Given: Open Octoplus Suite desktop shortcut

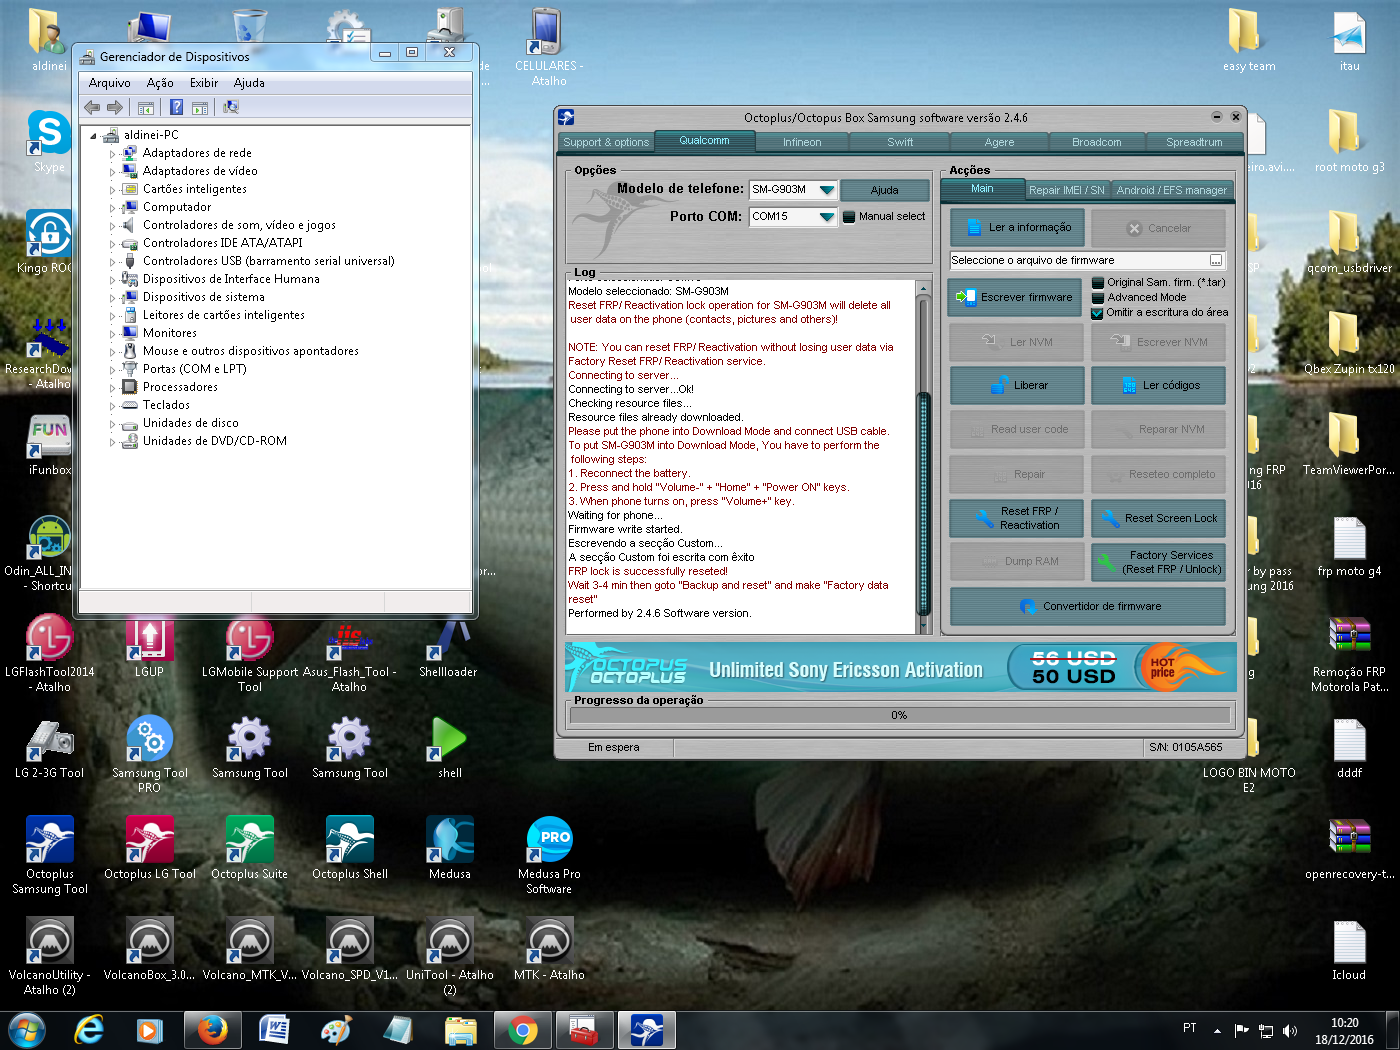Looking at the screenshot, I should tap(250, 847).
